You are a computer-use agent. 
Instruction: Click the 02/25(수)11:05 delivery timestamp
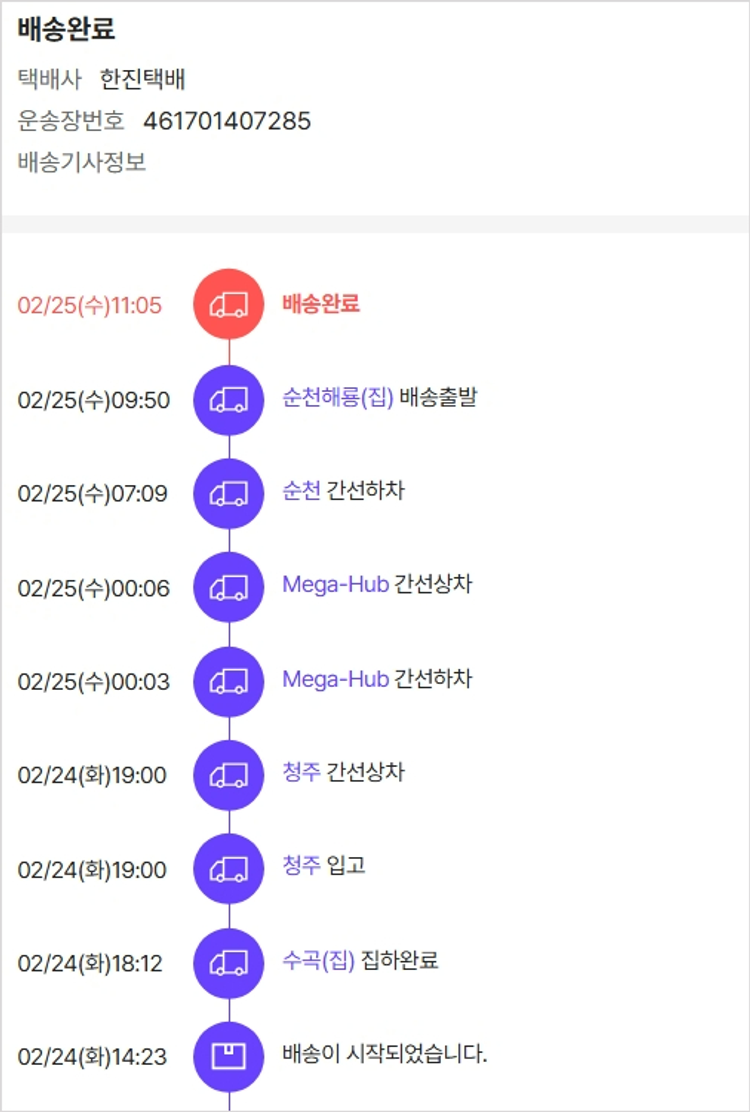pos(90,306)
